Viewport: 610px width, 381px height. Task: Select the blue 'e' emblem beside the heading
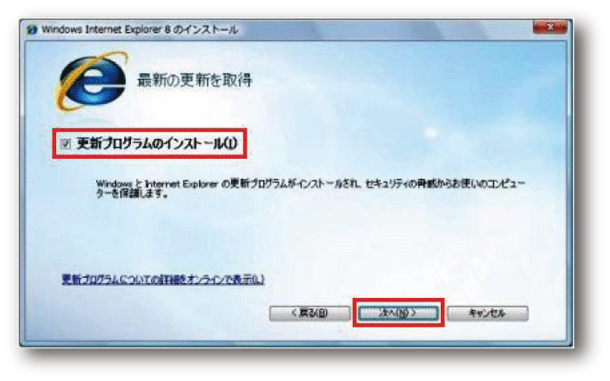tap(92, 81)
